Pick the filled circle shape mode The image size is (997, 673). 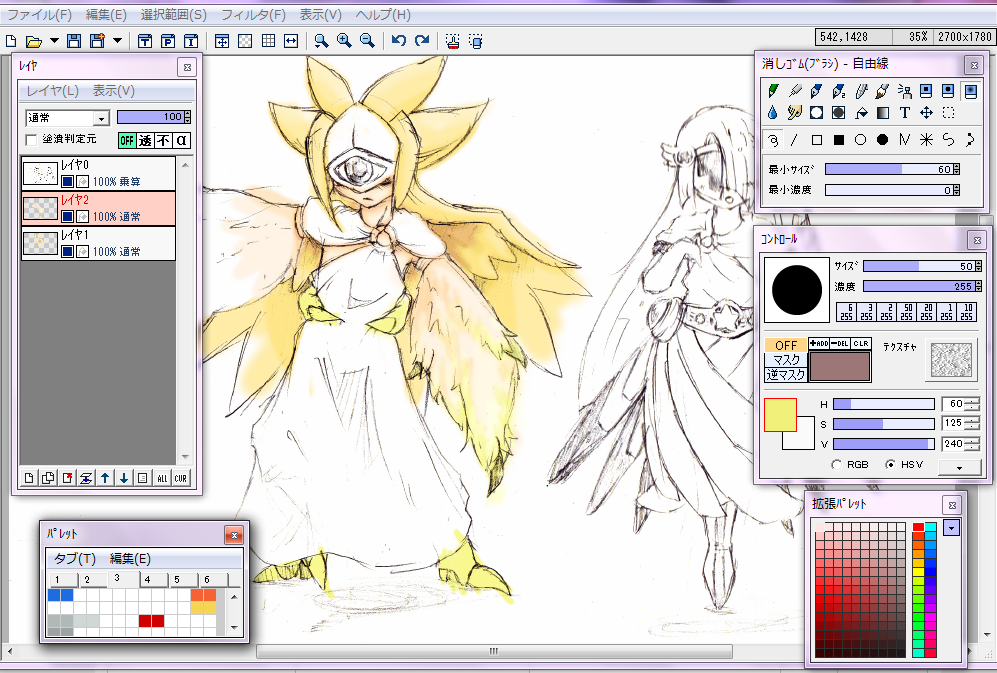point(882,140)
